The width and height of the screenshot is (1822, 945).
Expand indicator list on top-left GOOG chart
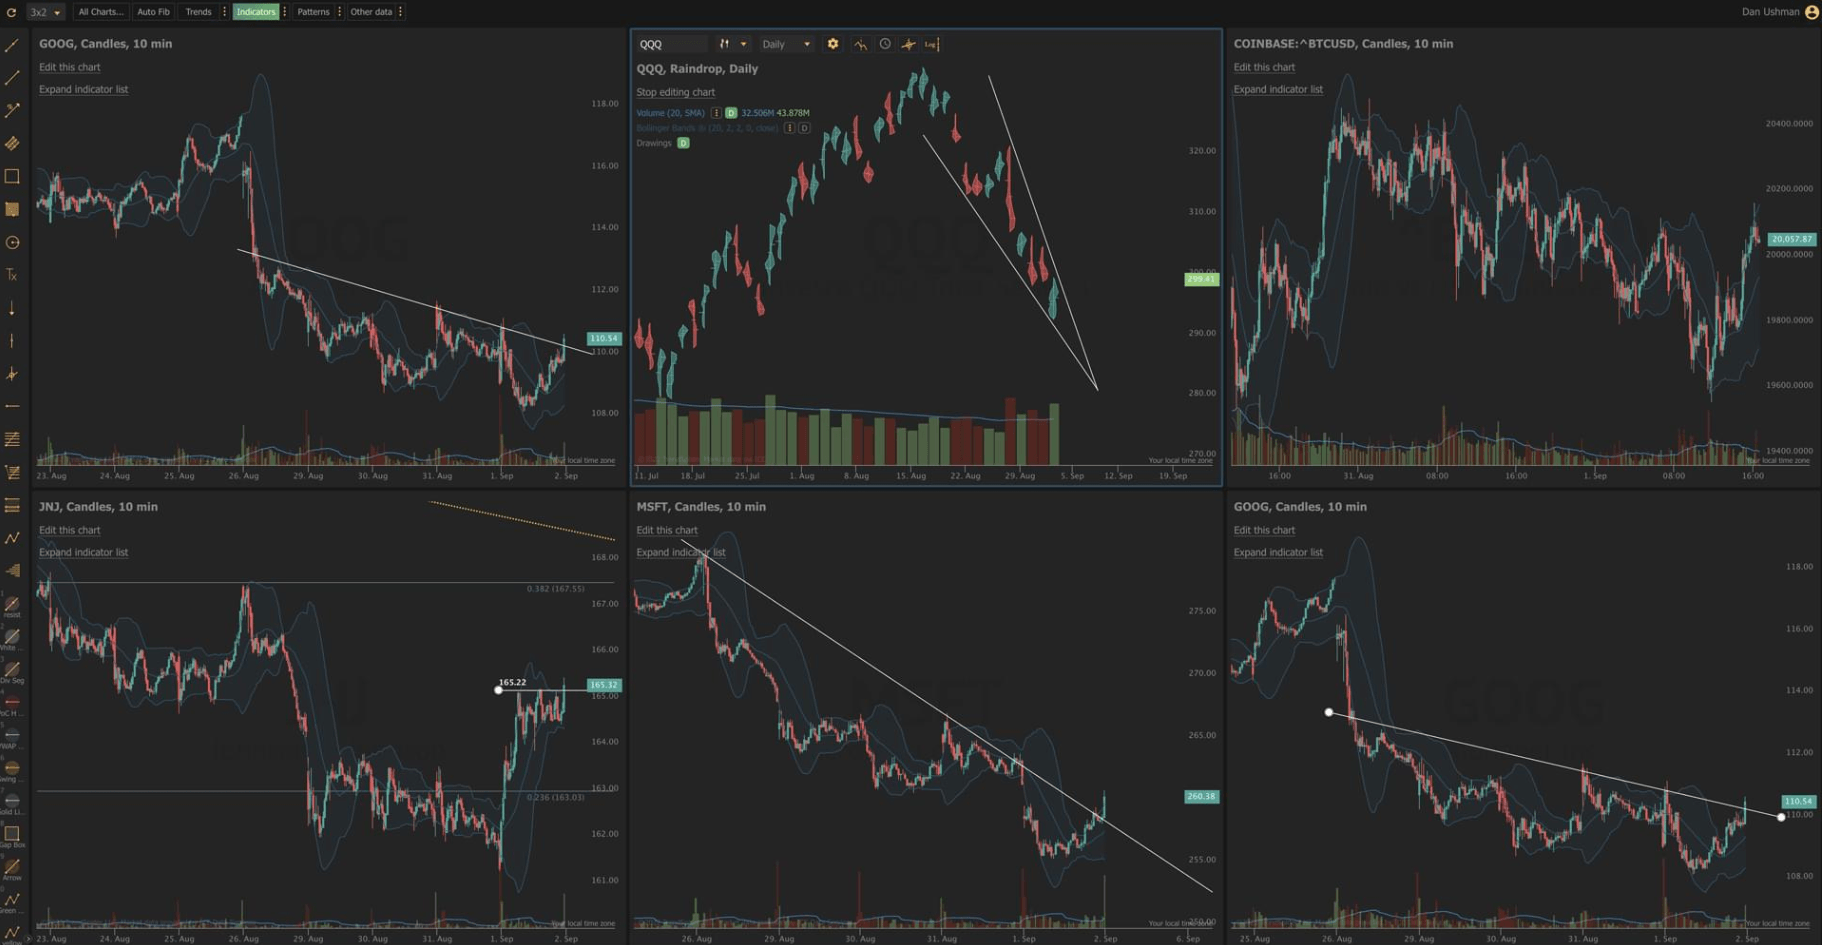[84, 89]
